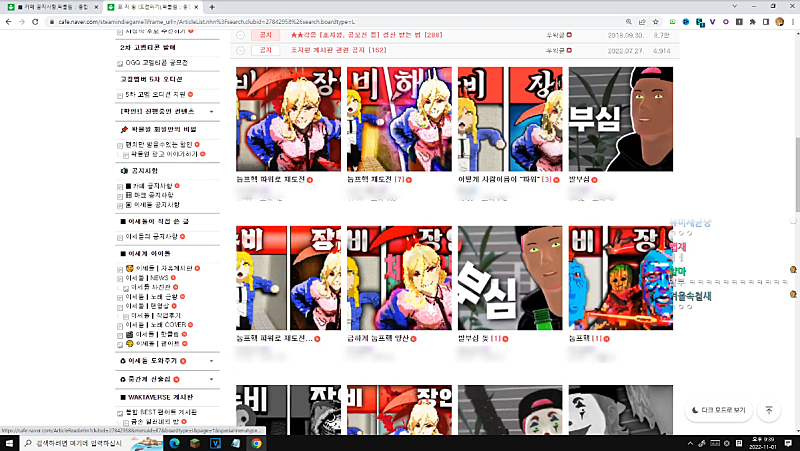This screenshot has width=800, height=451.
Task: Expand the 진행중인 컨텐츠 sidebar section
Action: [212, 111]
